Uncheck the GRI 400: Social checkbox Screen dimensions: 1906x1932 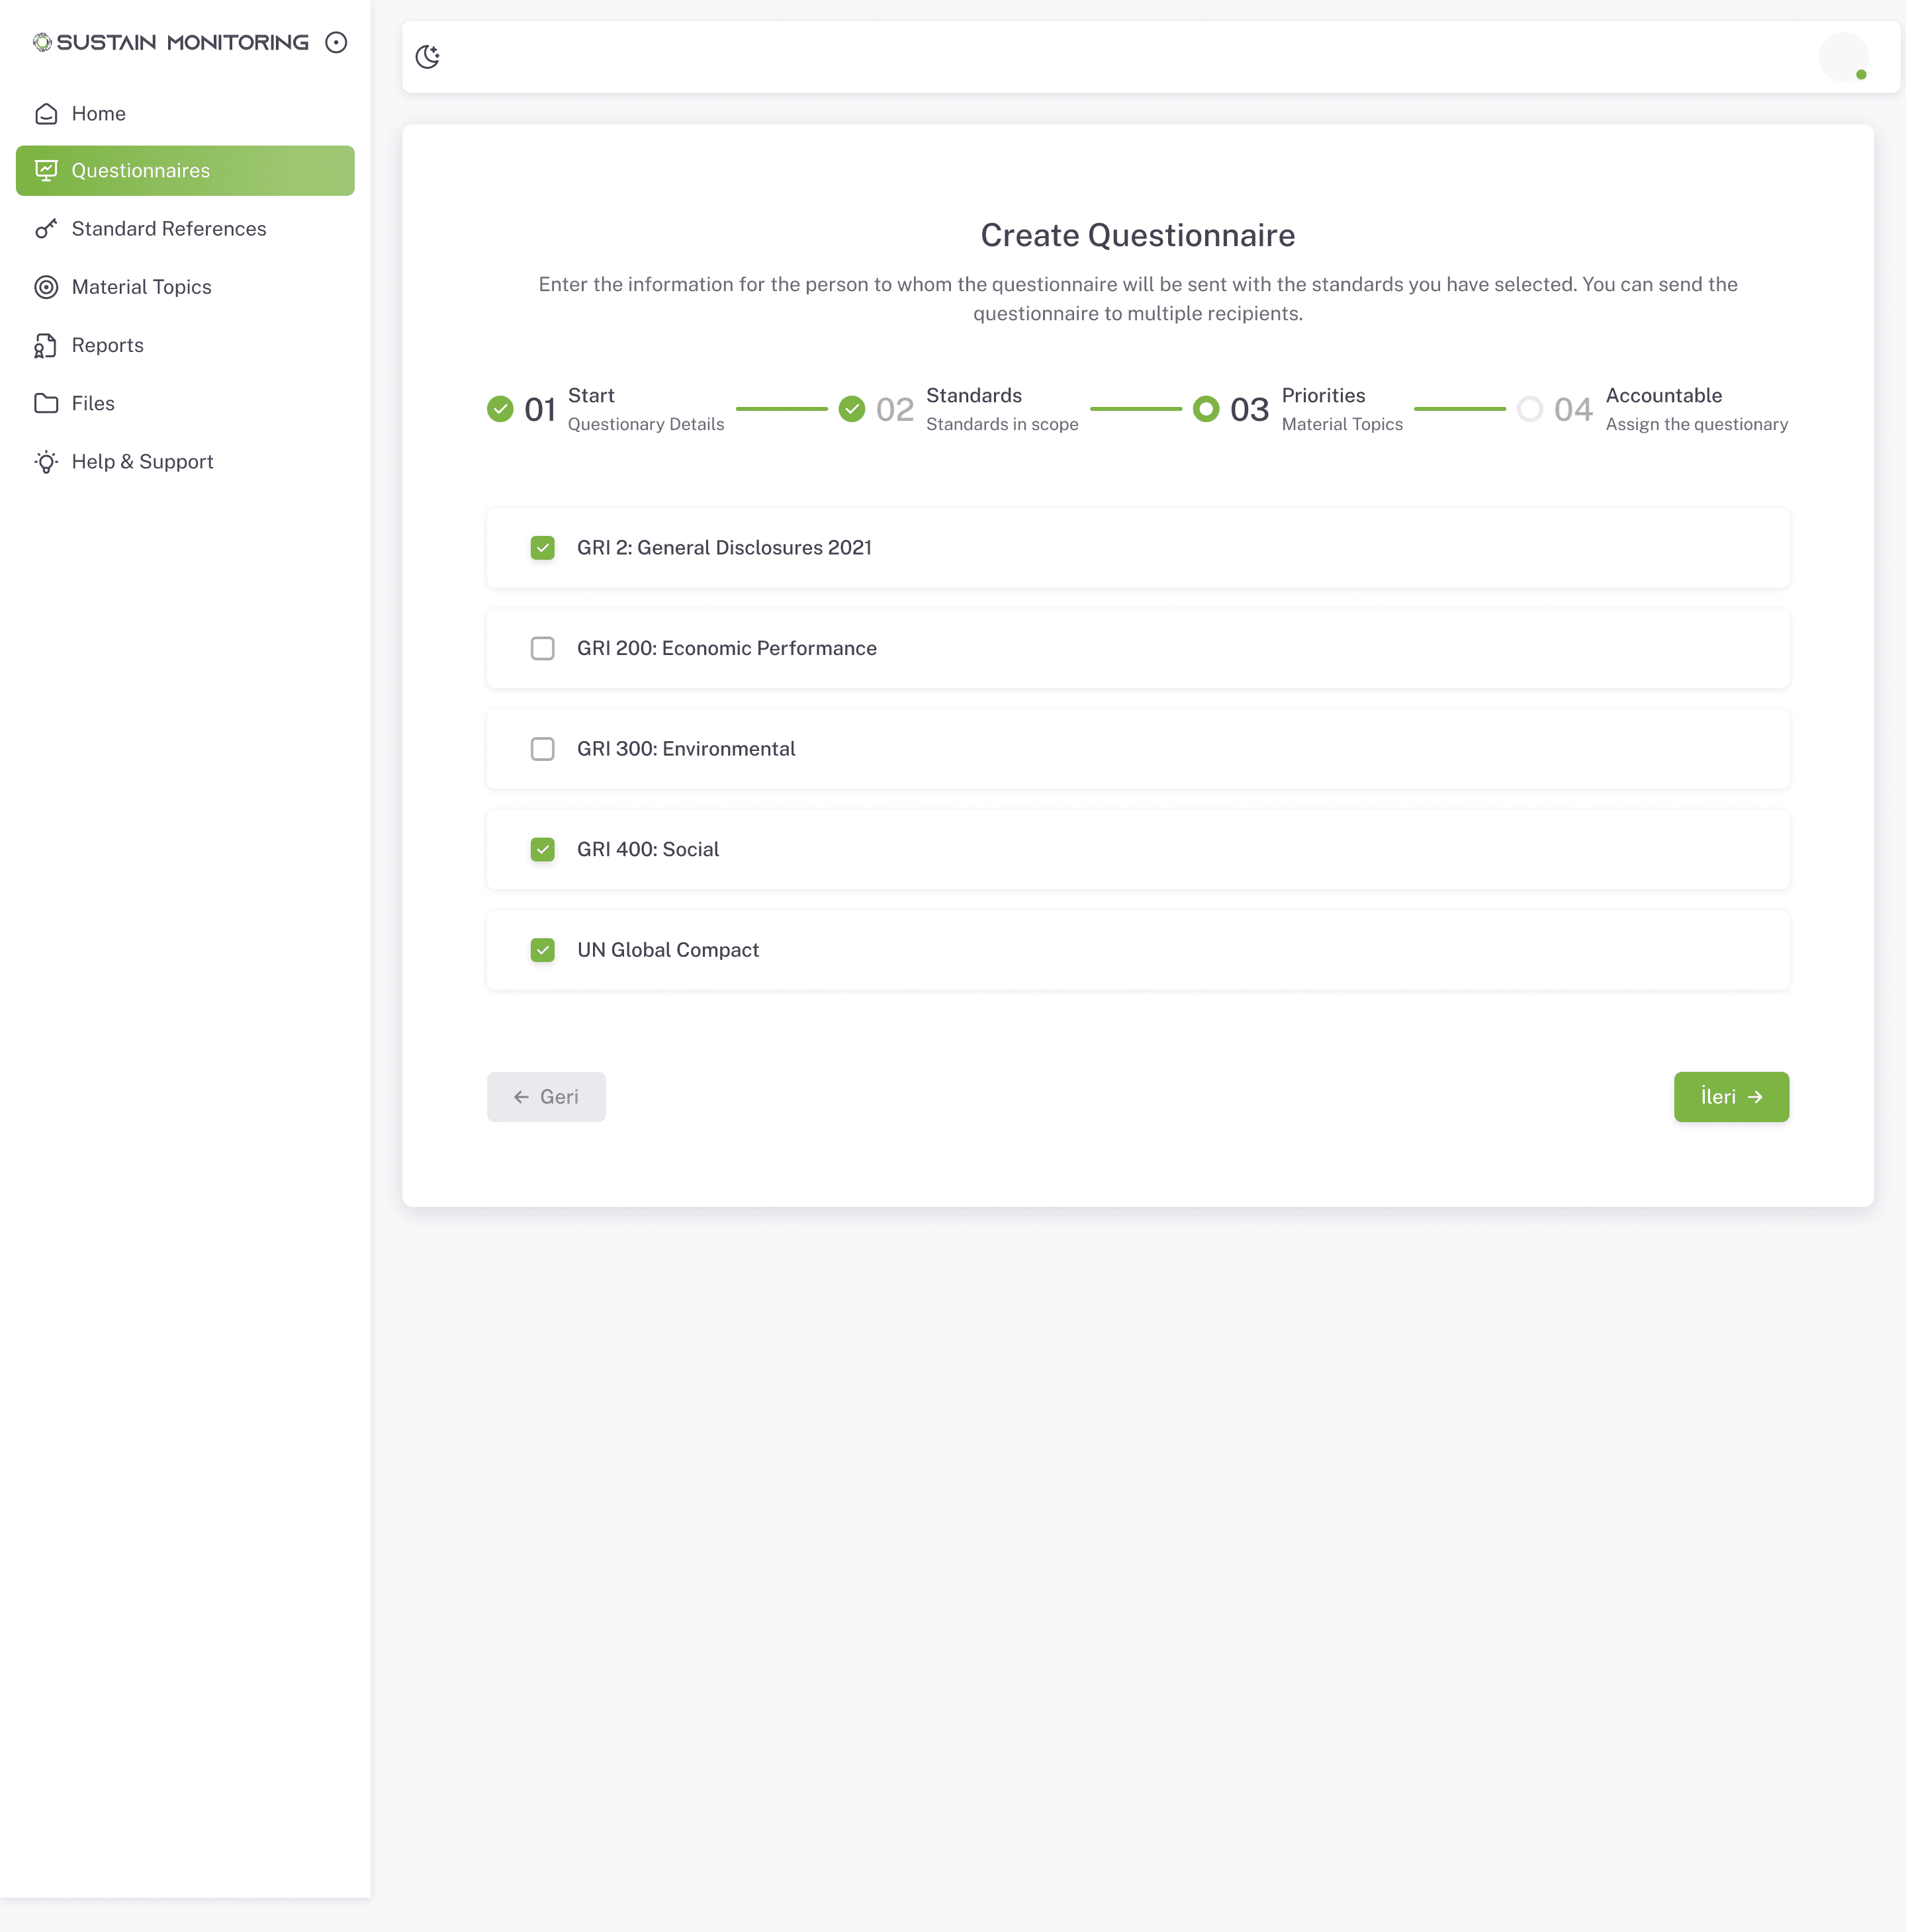click(x=542, y=849)
